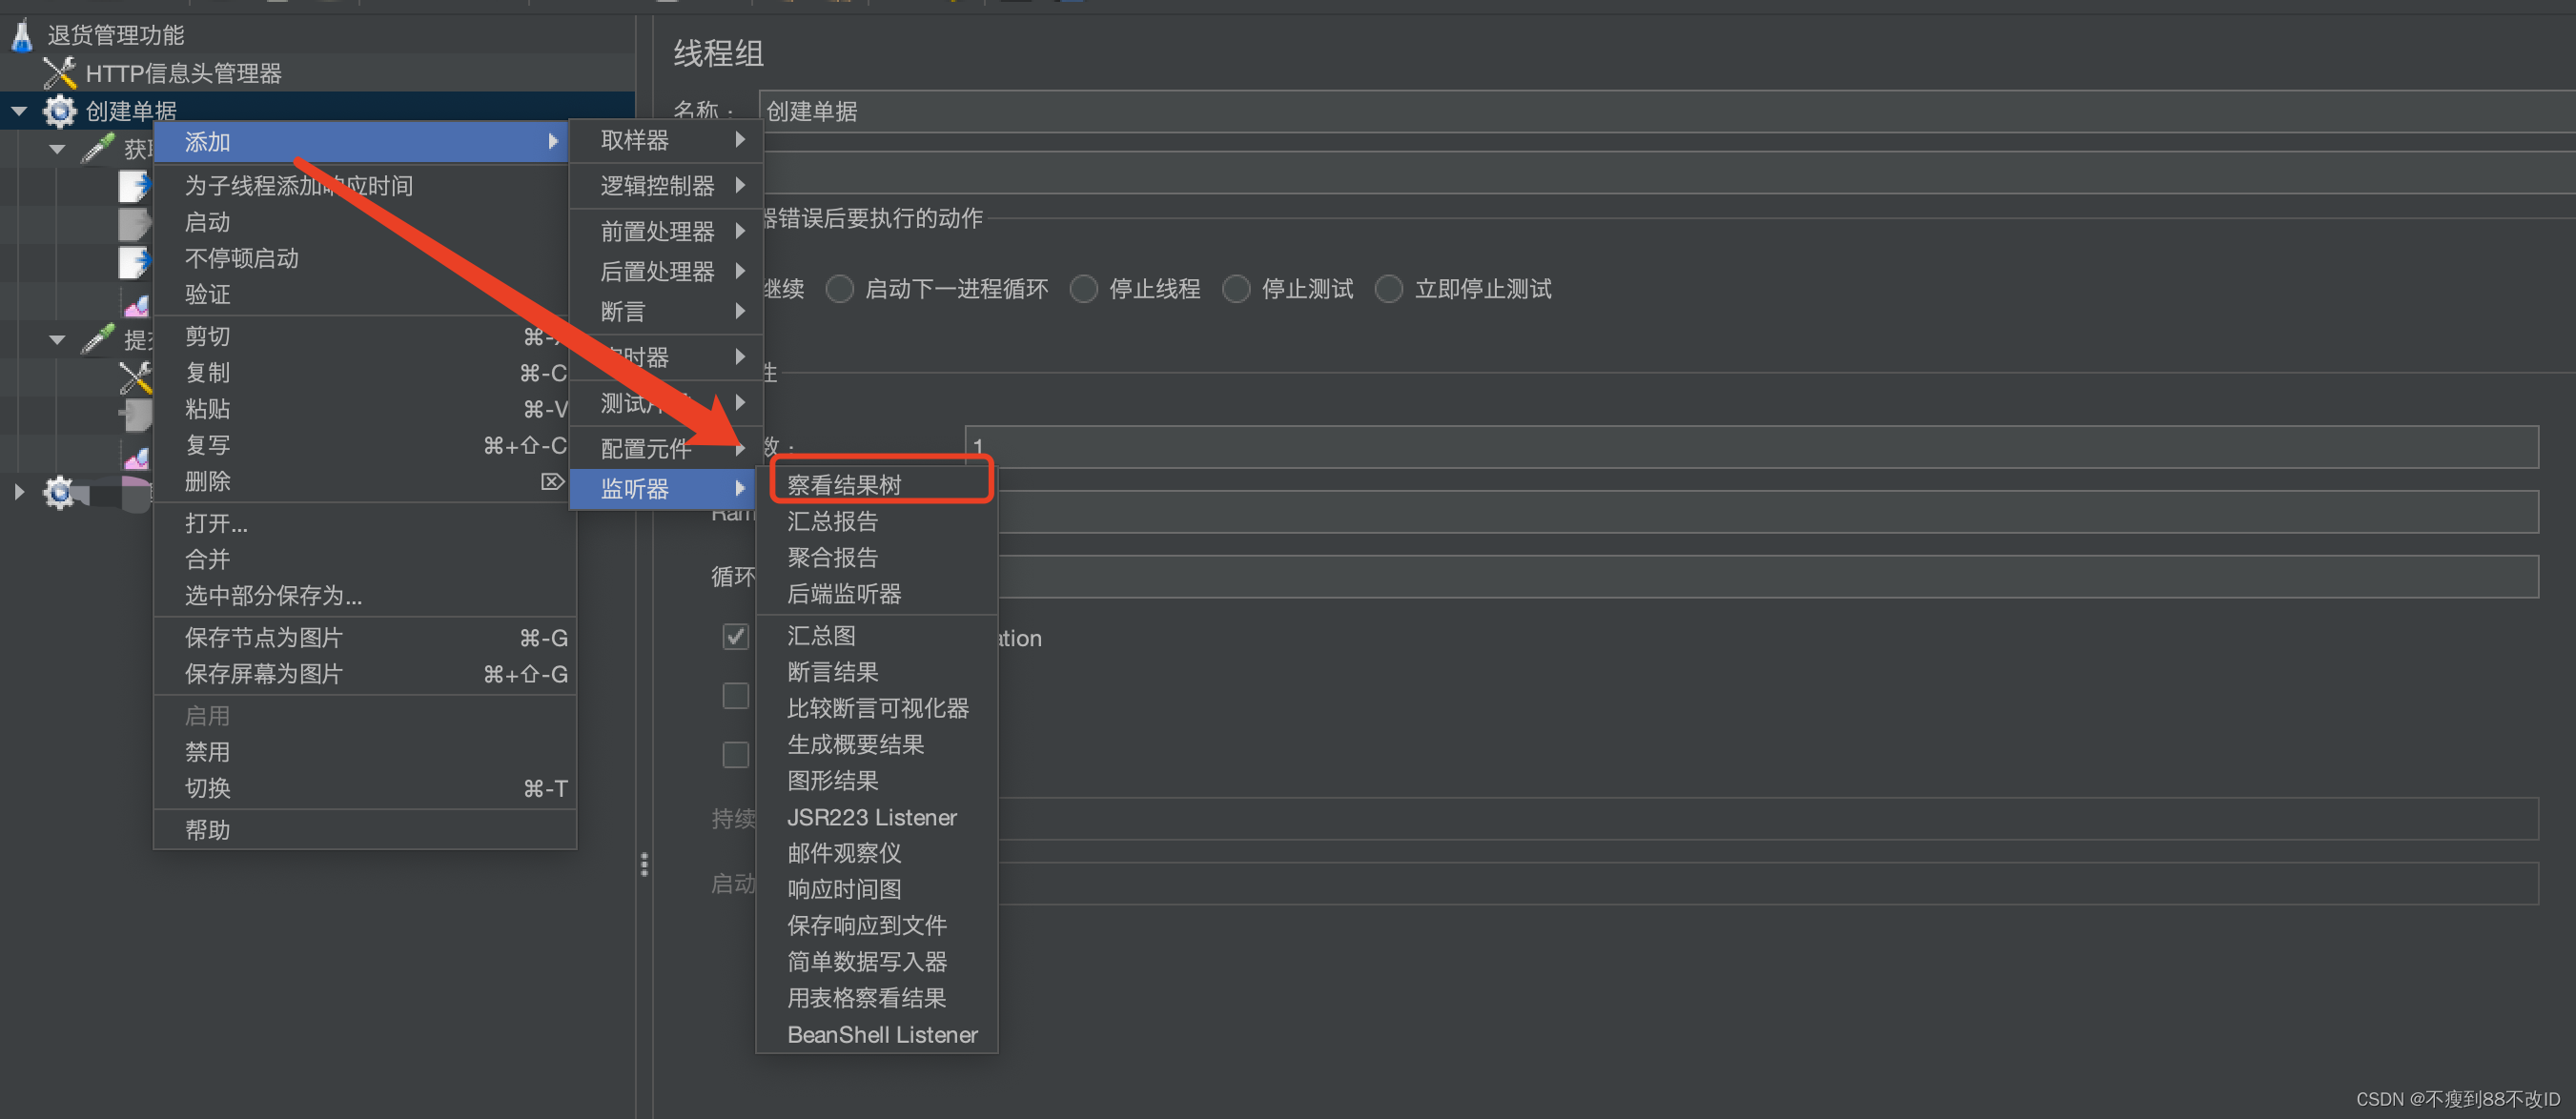Click the bottom collapsed thread group gear icon
This screenshot has height=1119, width=2576.
(59, 492)
